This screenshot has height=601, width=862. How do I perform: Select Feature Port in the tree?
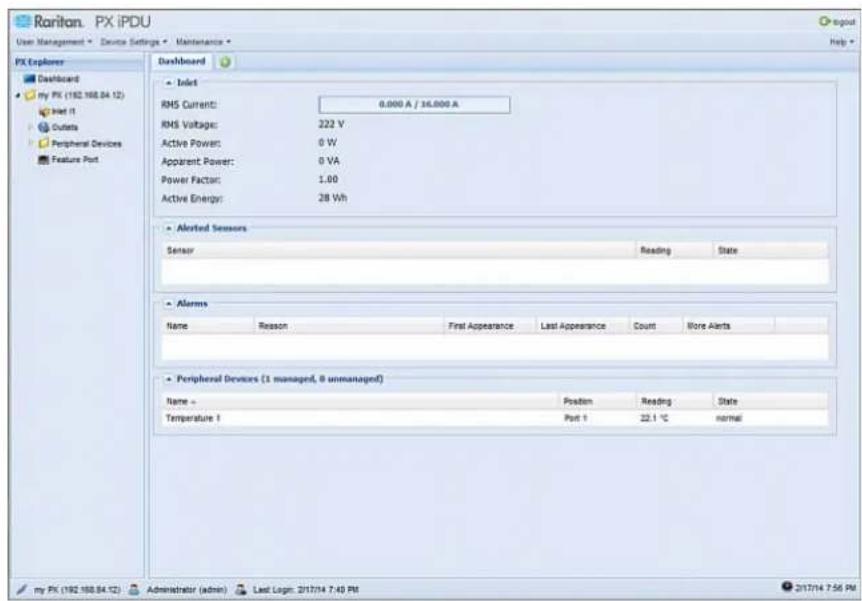[x=75, y=159]
